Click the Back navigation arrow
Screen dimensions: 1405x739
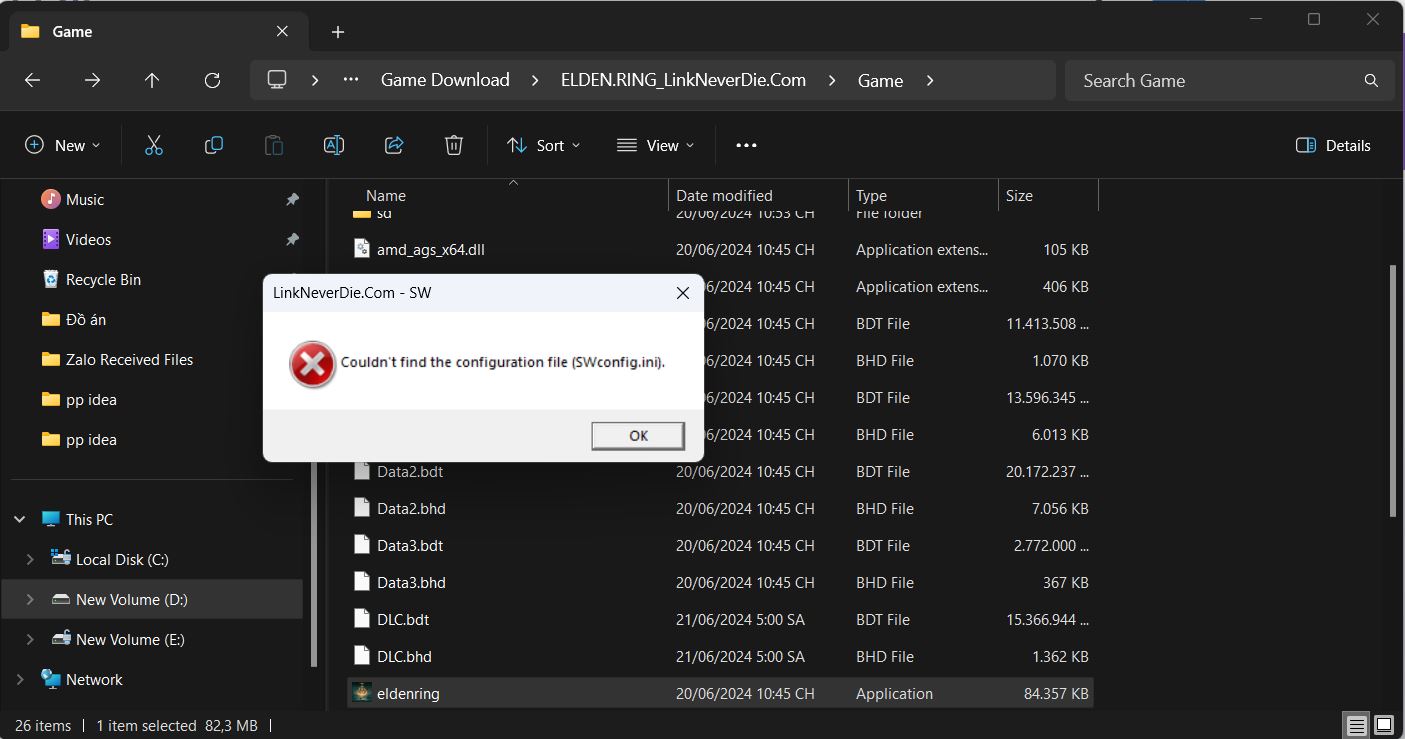click(x=32, y=80)
